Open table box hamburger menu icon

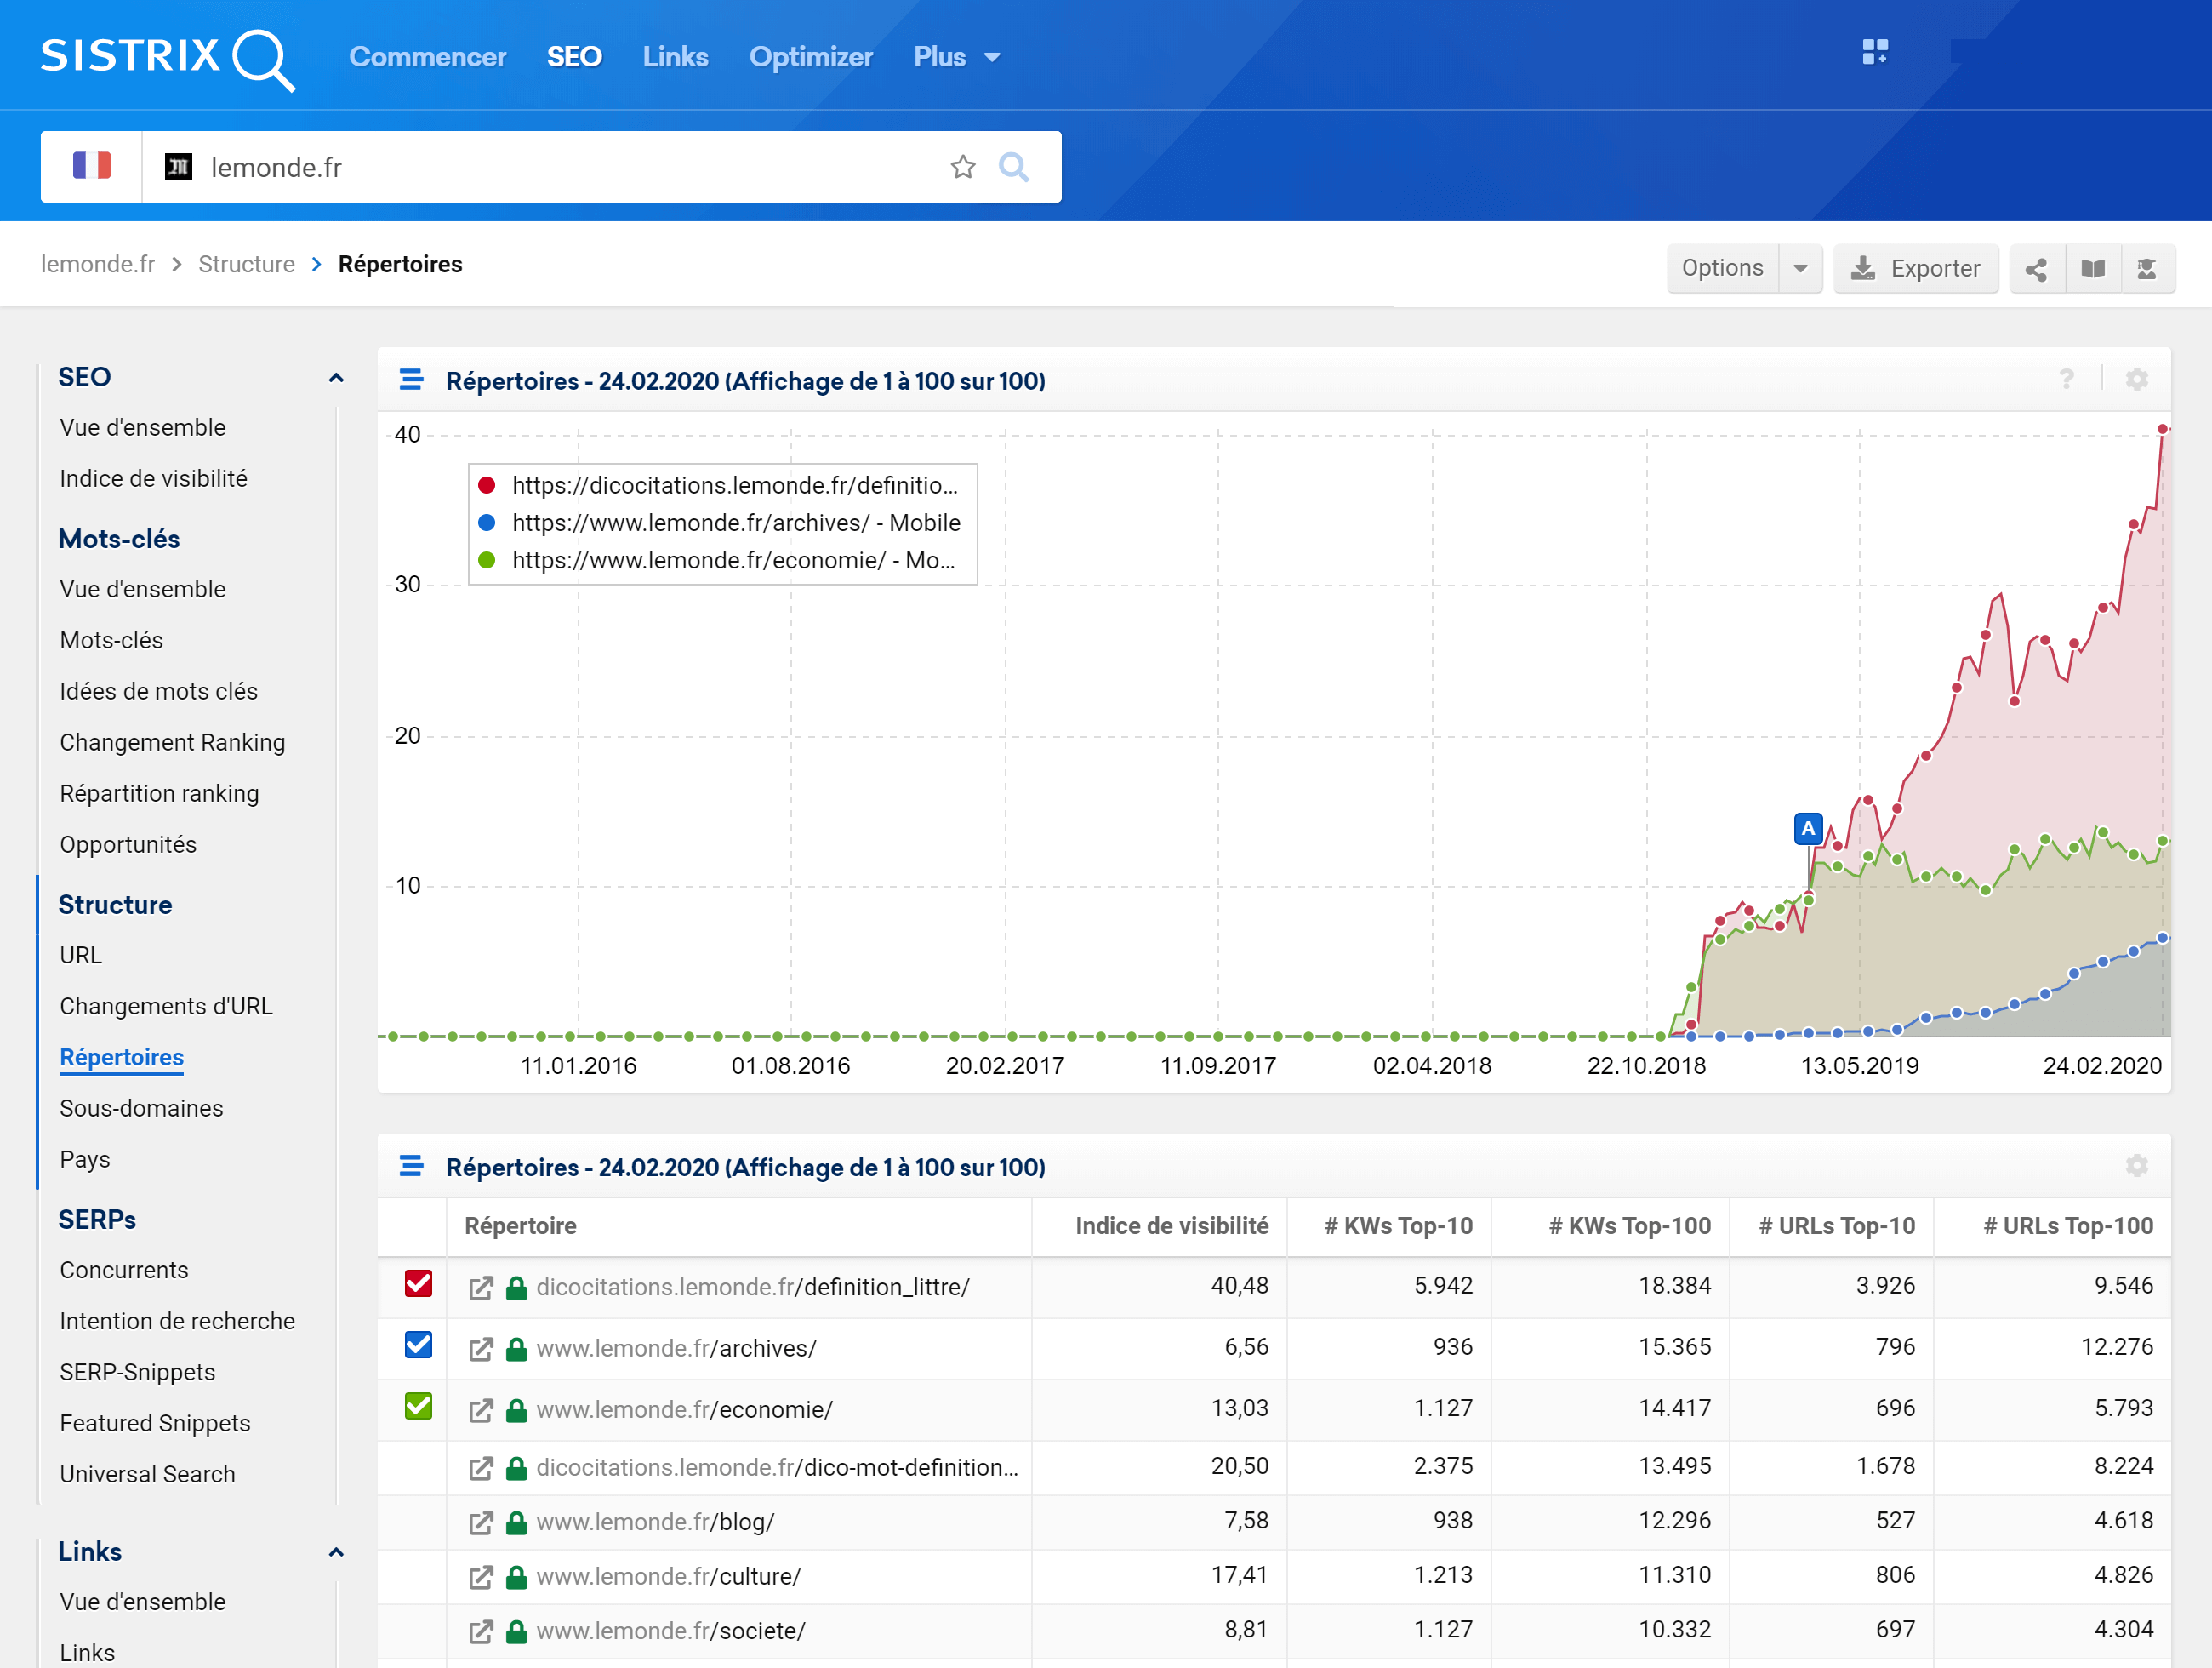[x=411, y=1166]
